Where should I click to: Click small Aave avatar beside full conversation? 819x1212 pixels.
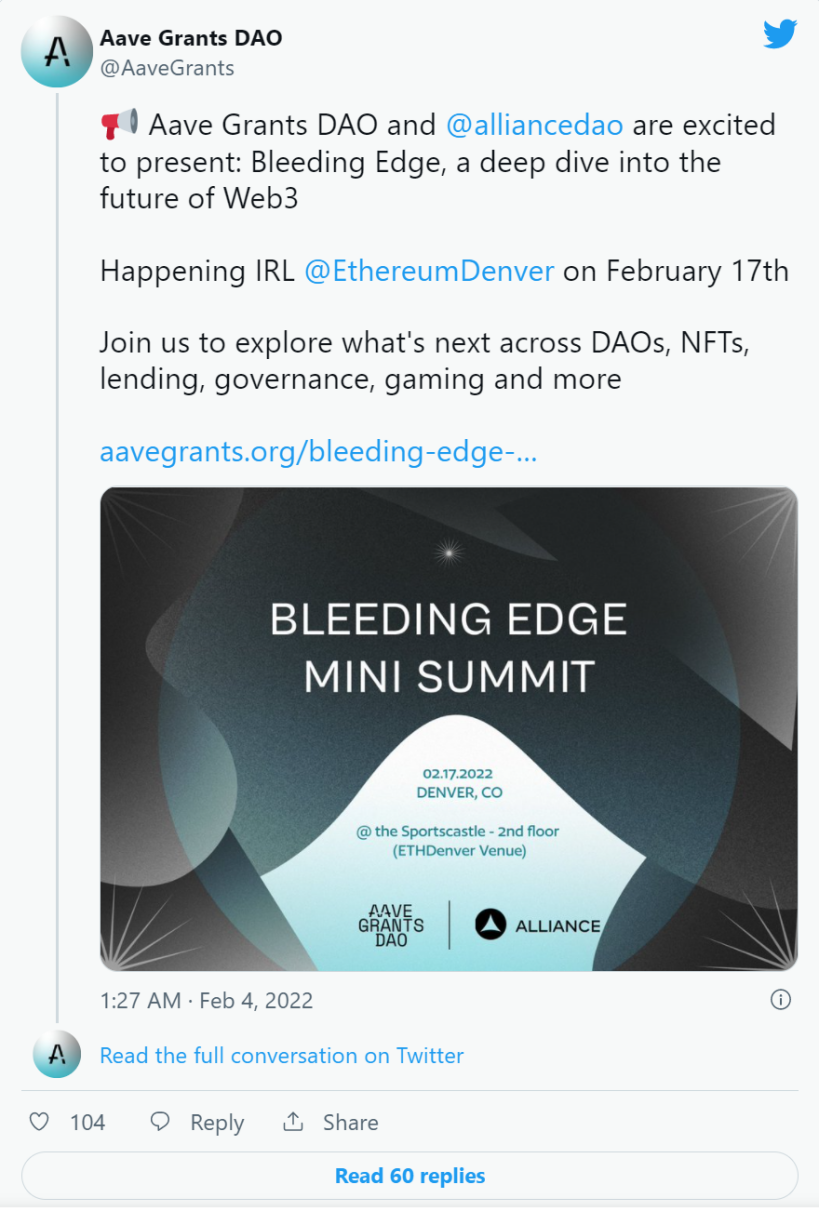point(56,1054)
